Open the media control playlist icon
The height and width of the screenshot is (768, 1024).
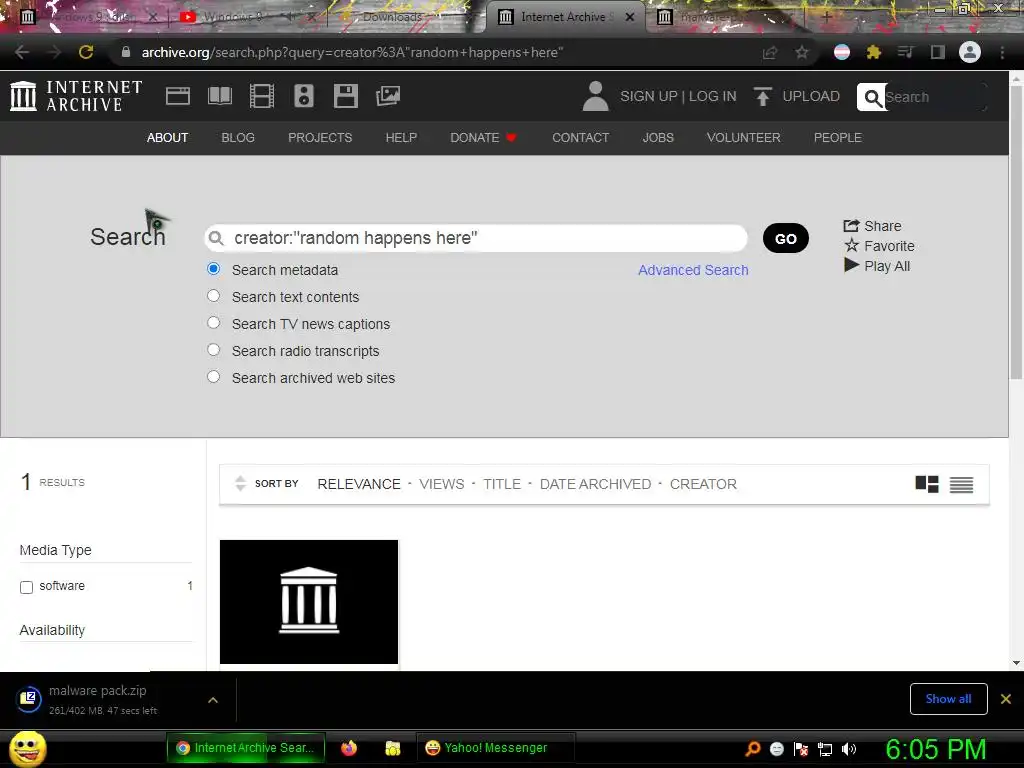point(905,52)
